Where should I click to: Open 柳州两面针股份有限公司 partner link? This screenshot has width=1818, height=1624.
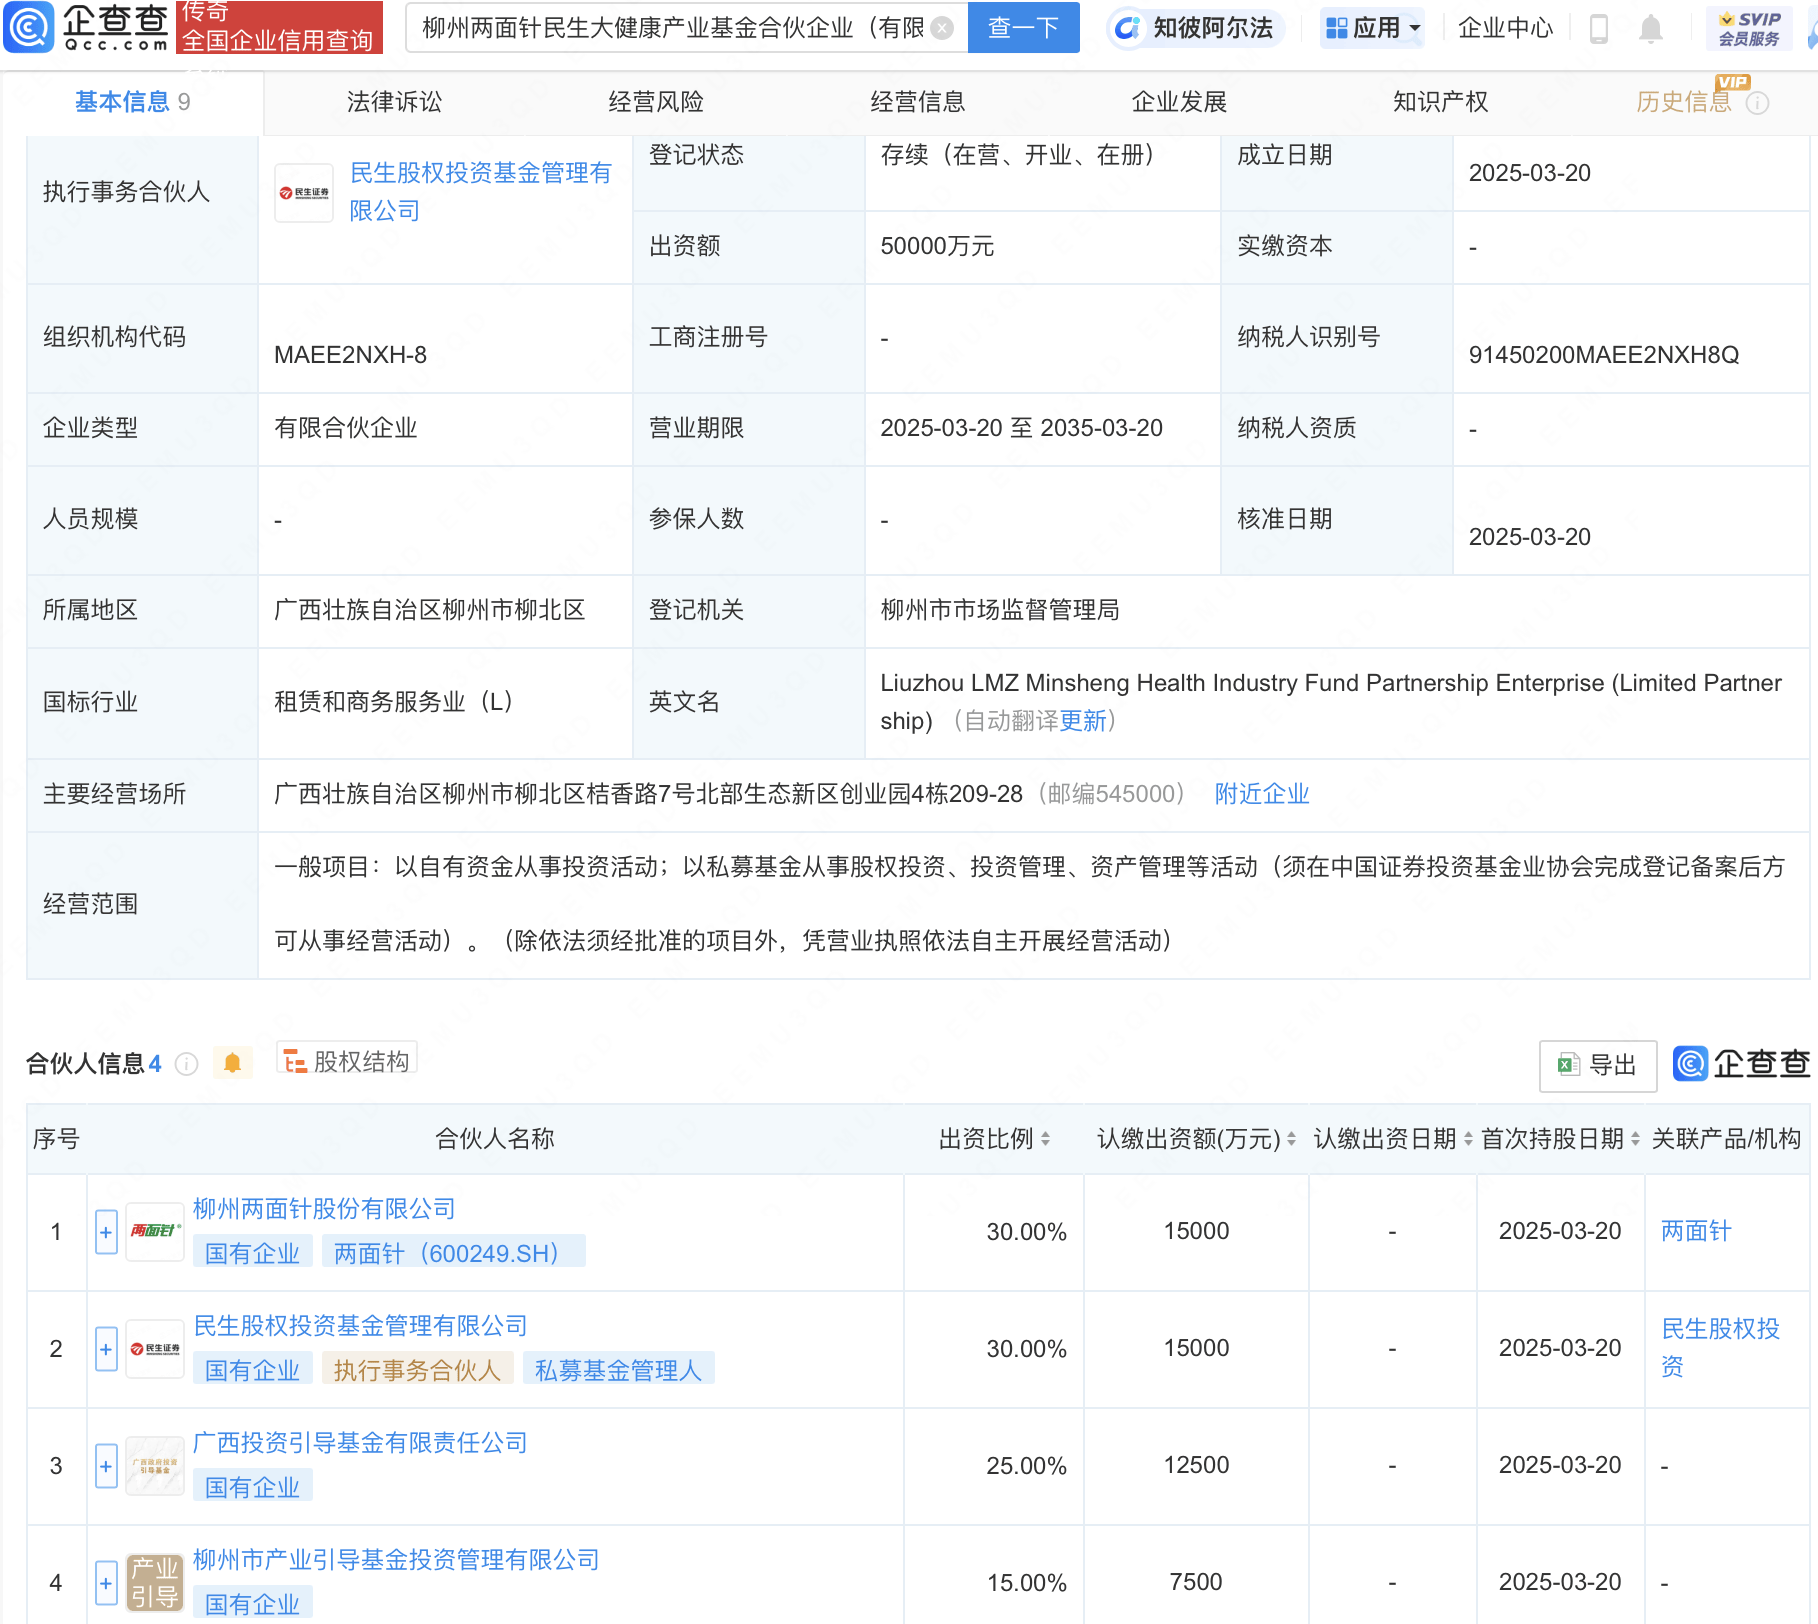[x=324, y=1209]
